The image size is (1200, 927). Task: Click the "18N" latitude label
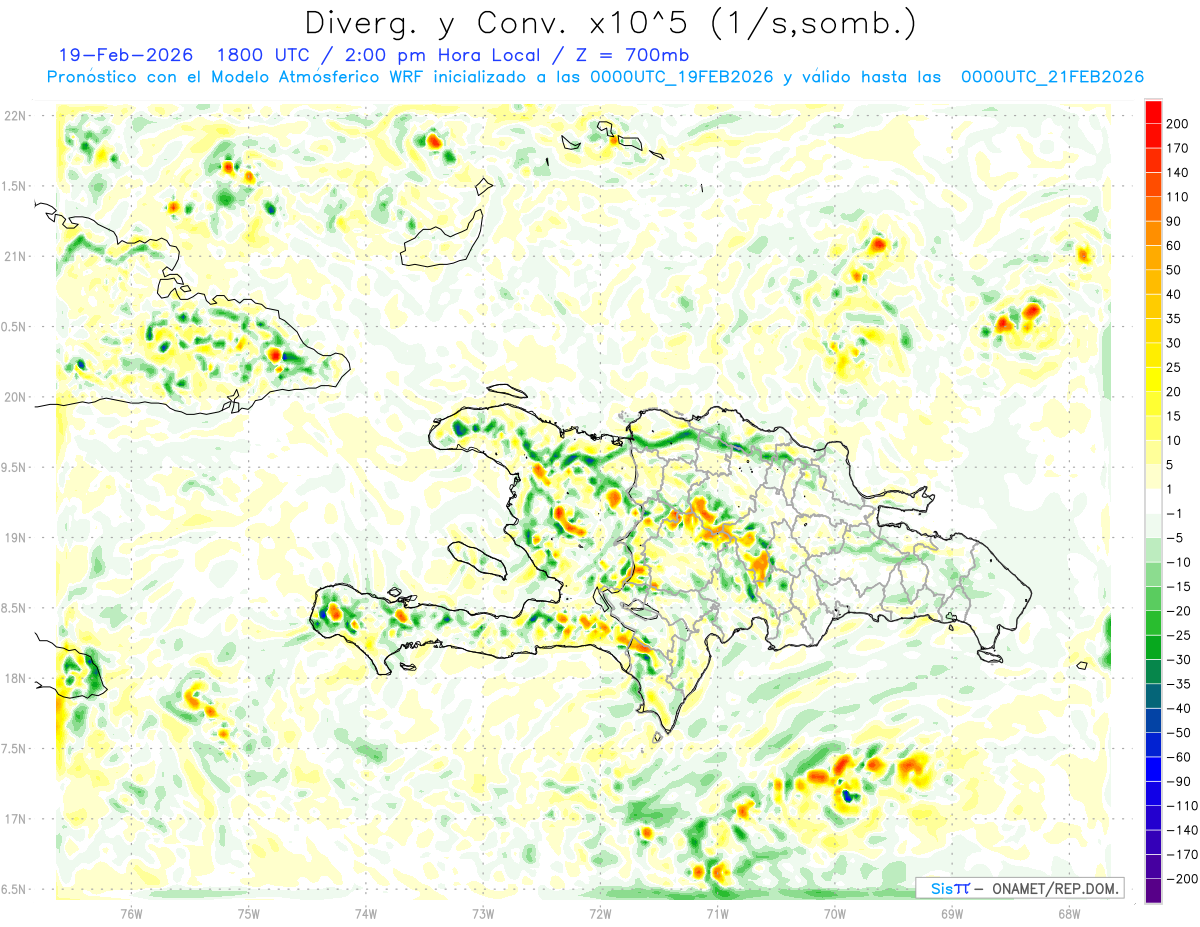15,679
